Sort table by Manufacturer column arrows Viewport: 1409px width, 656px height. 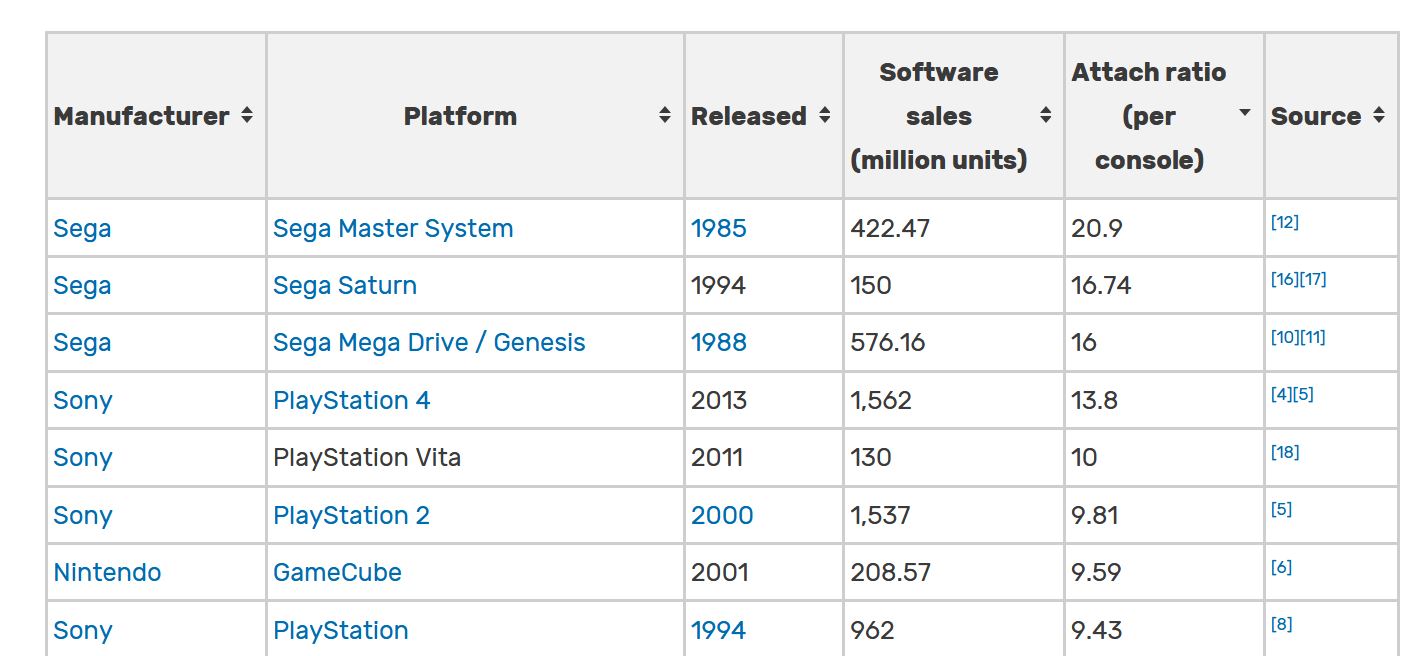click(x=246, y=116)
